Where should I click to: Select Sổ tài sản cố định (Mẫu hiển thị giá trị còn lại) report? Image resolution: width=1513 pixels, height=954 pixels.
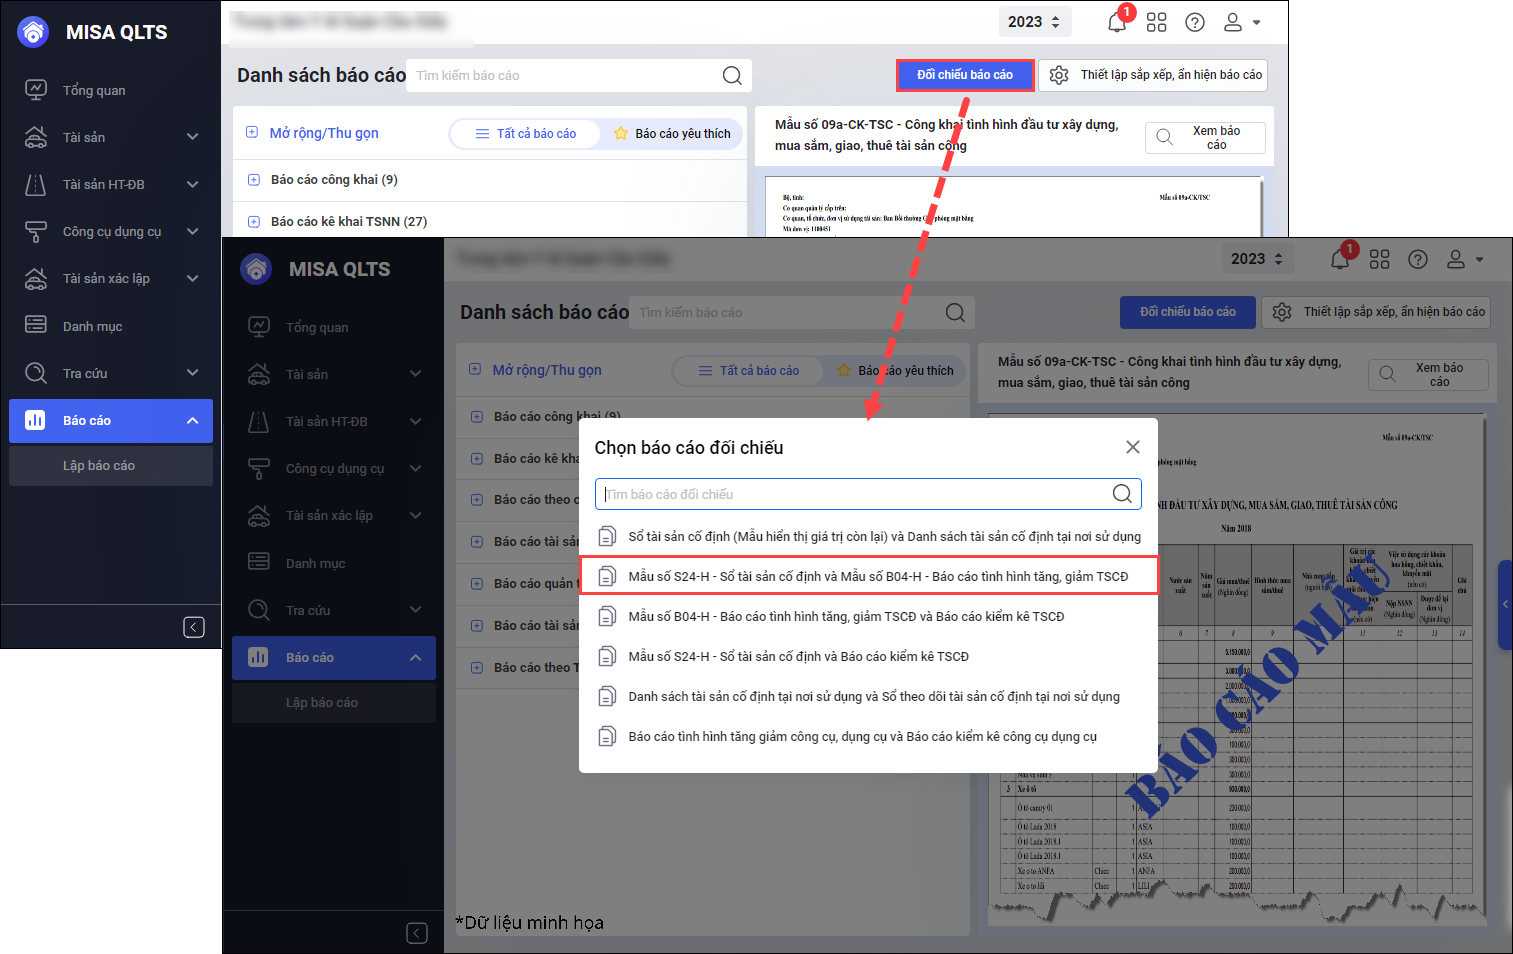click(x=868, y=536)
